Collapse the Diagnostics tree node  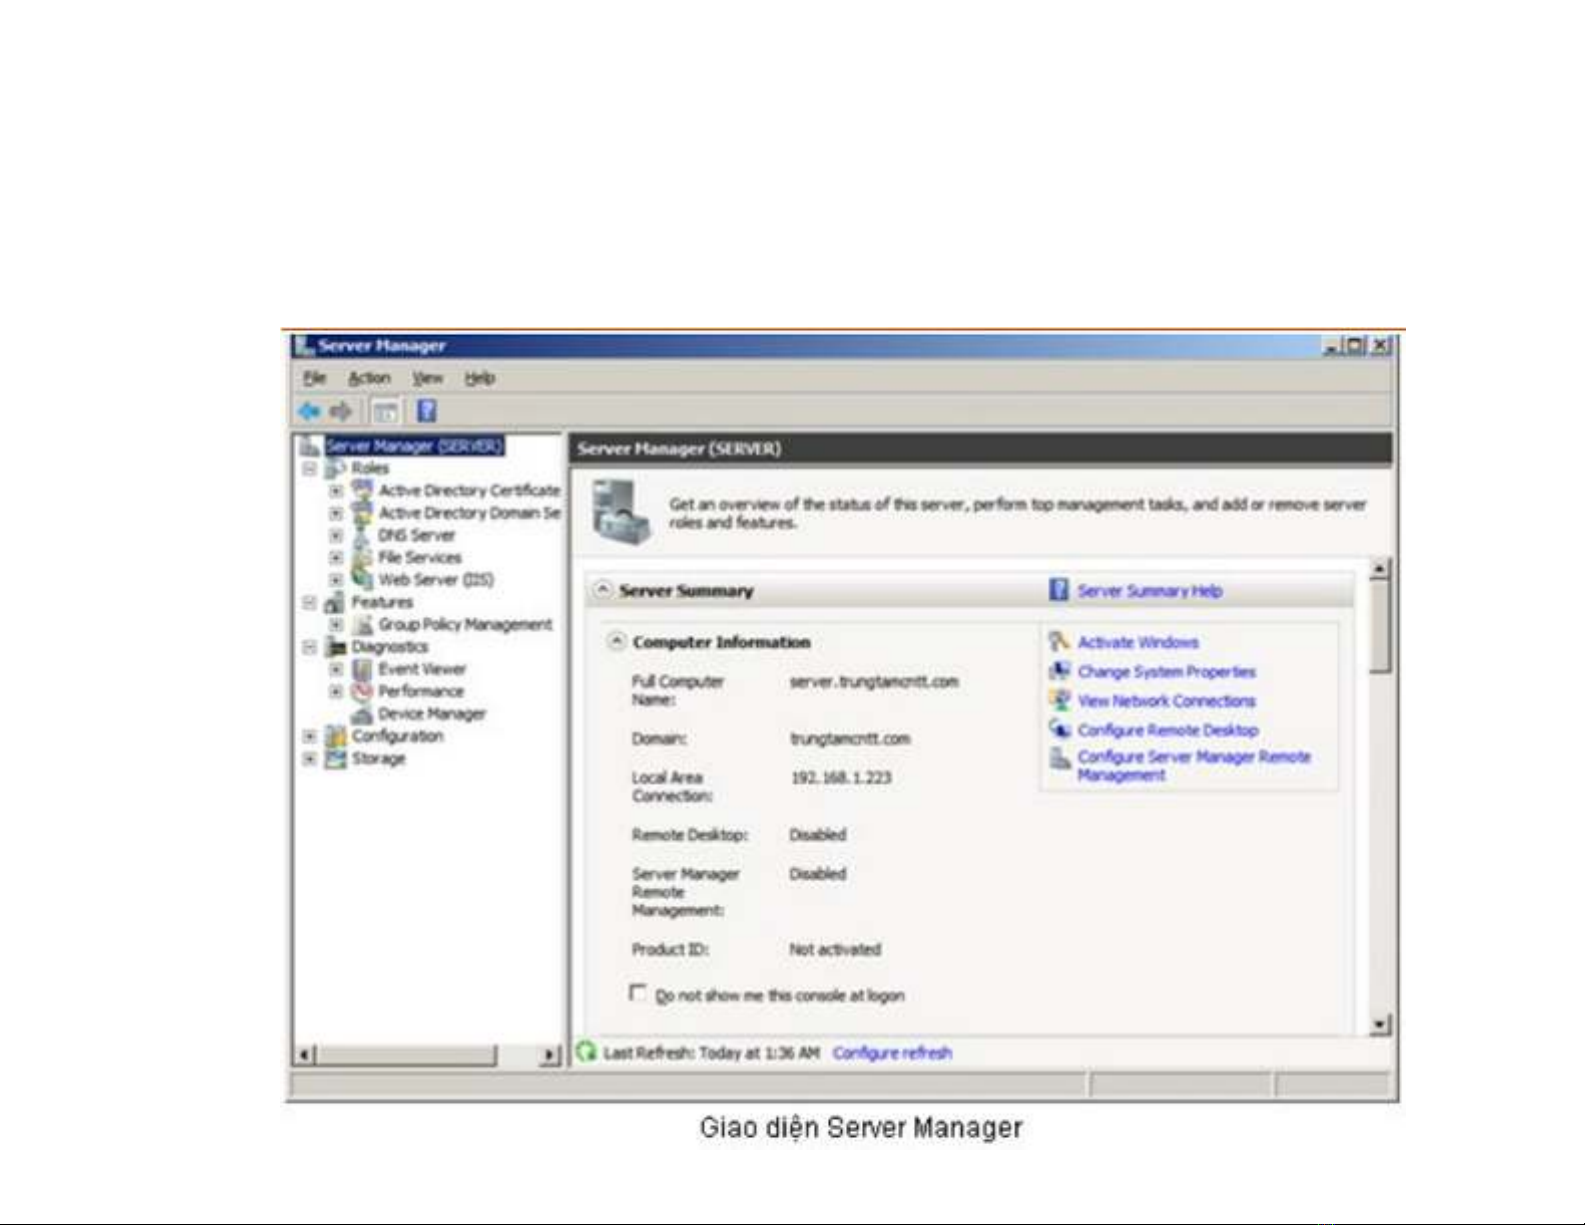[310, 647]
